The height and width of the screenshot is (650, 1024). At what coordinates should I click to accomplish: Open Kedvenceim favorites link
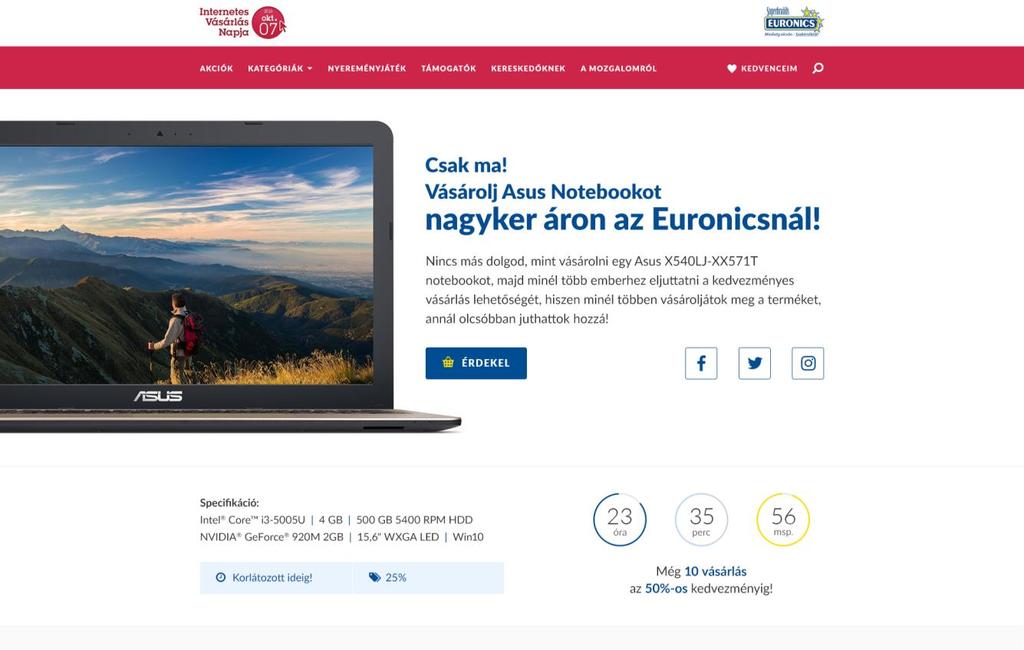coord(762,69)
